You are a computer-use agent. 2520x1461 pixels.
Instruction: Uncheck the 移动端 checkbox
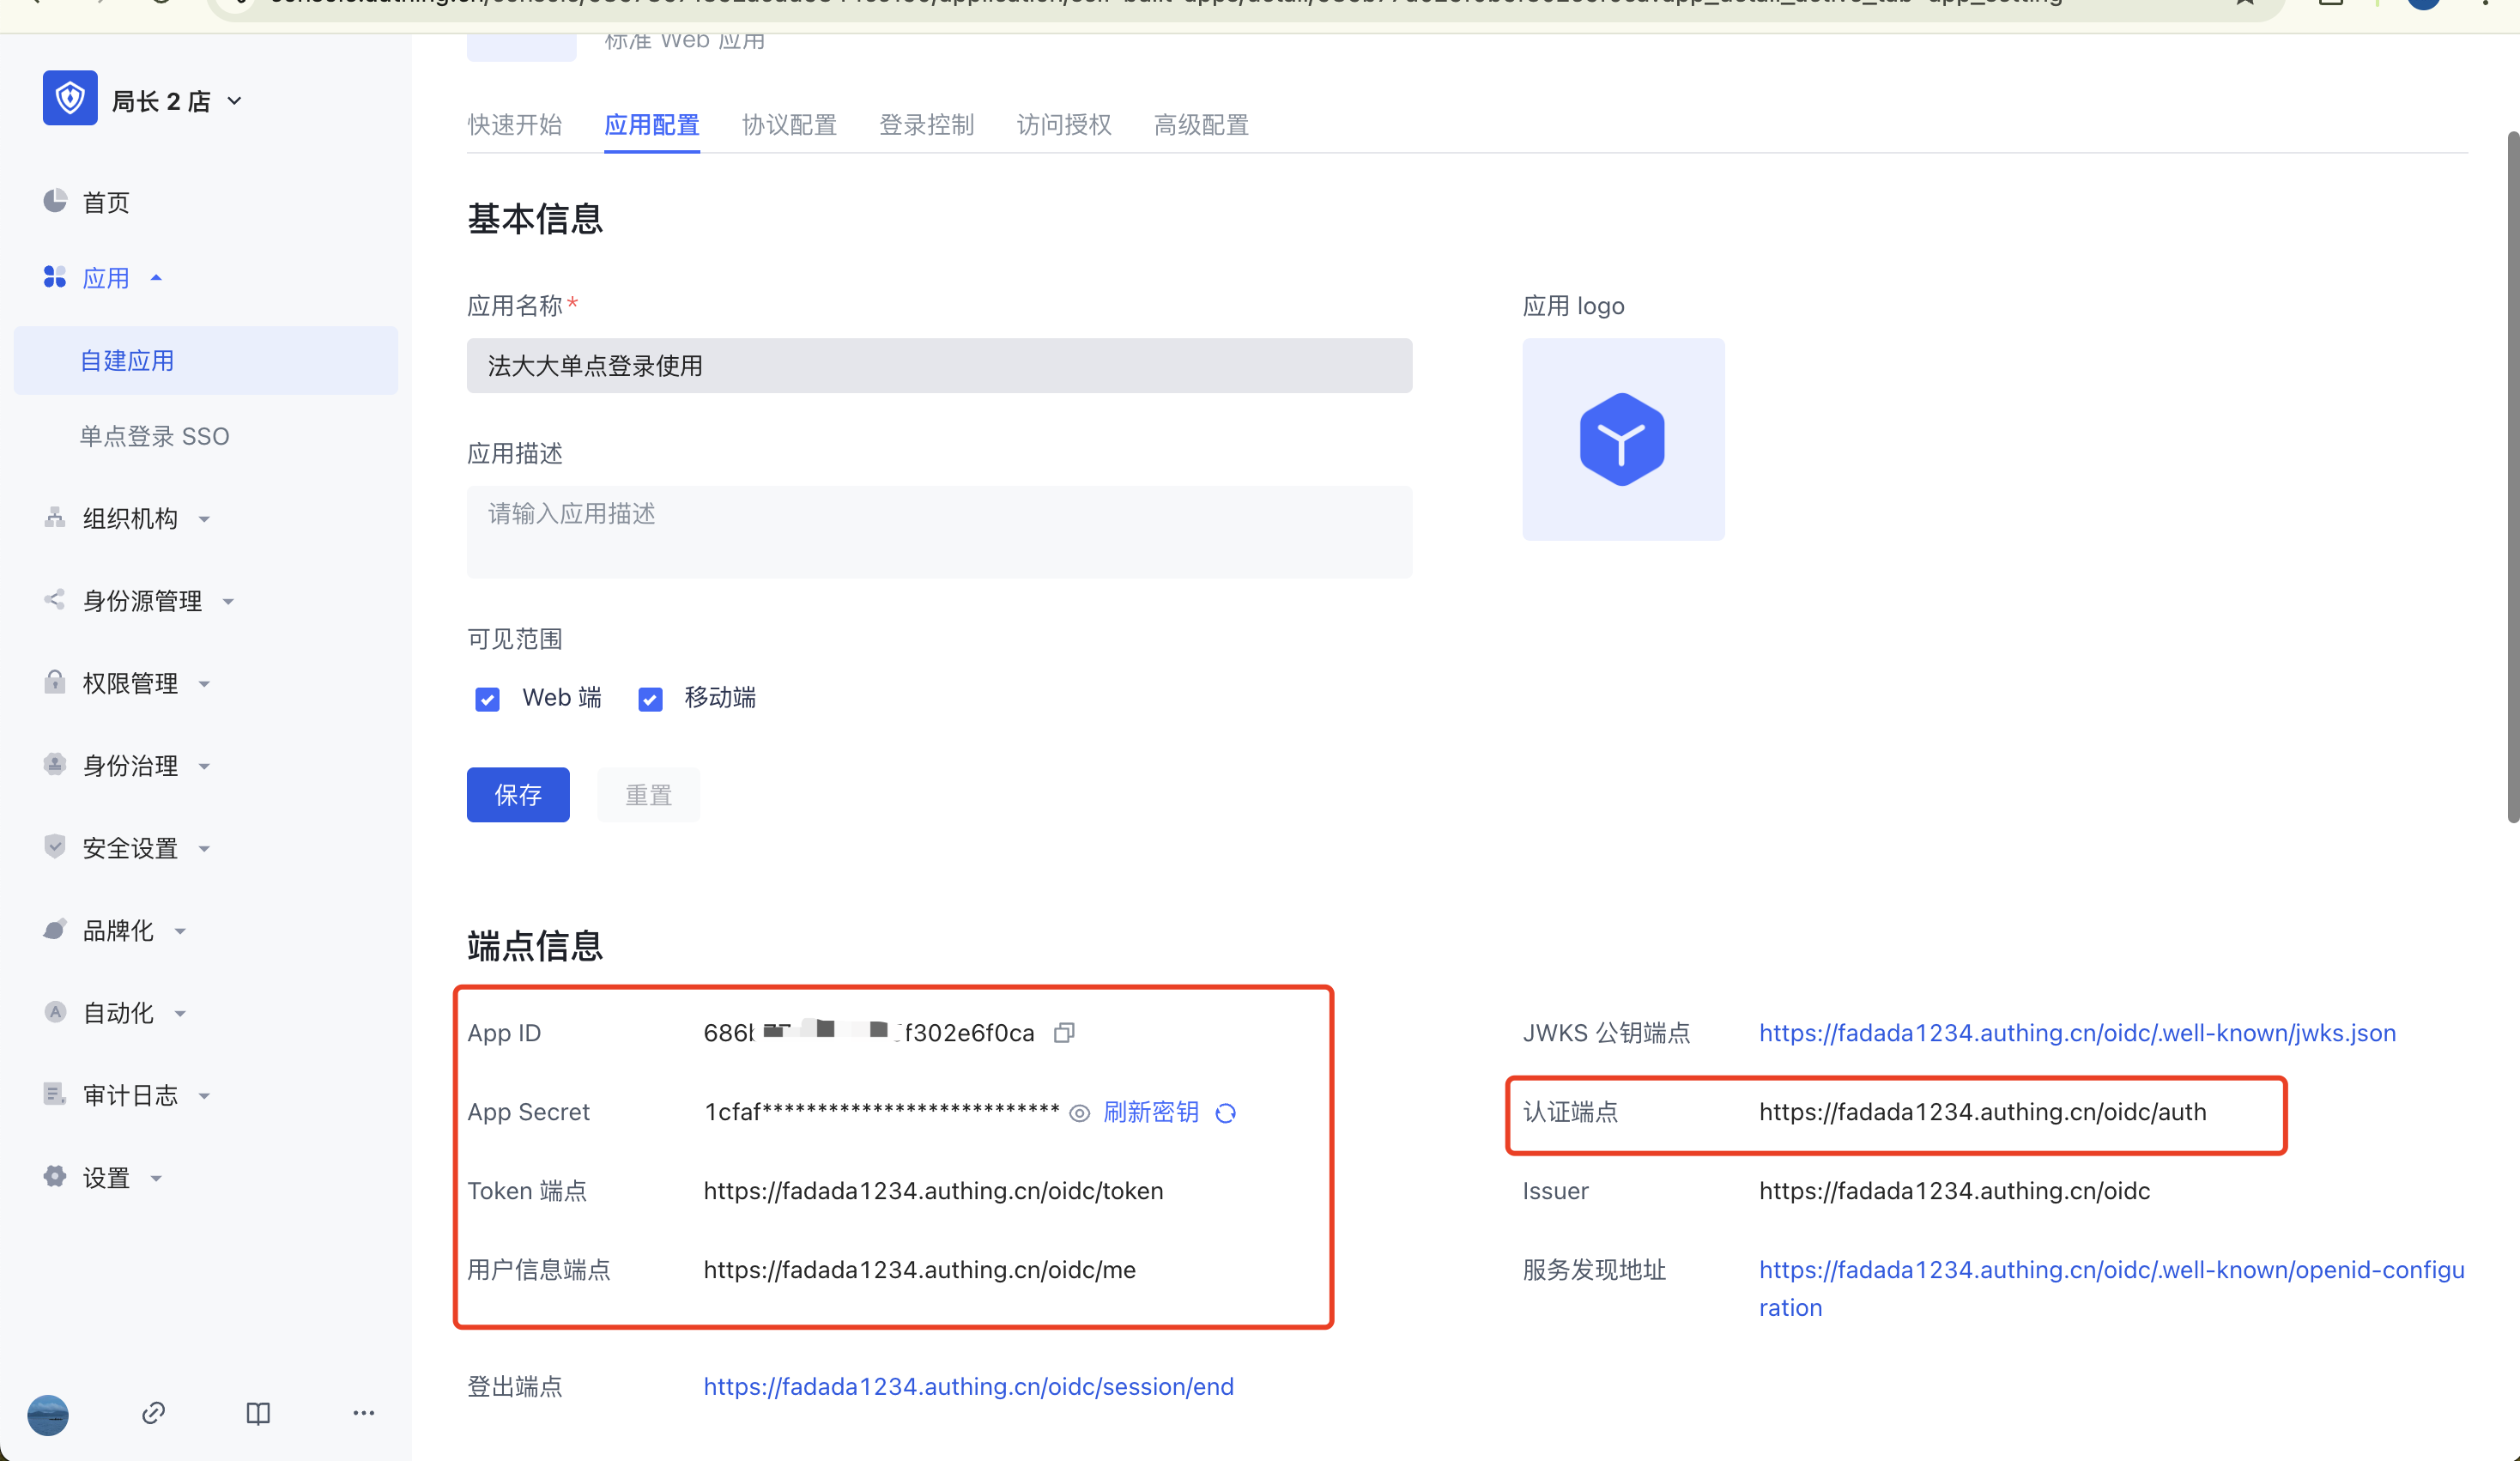pos(650,699)
